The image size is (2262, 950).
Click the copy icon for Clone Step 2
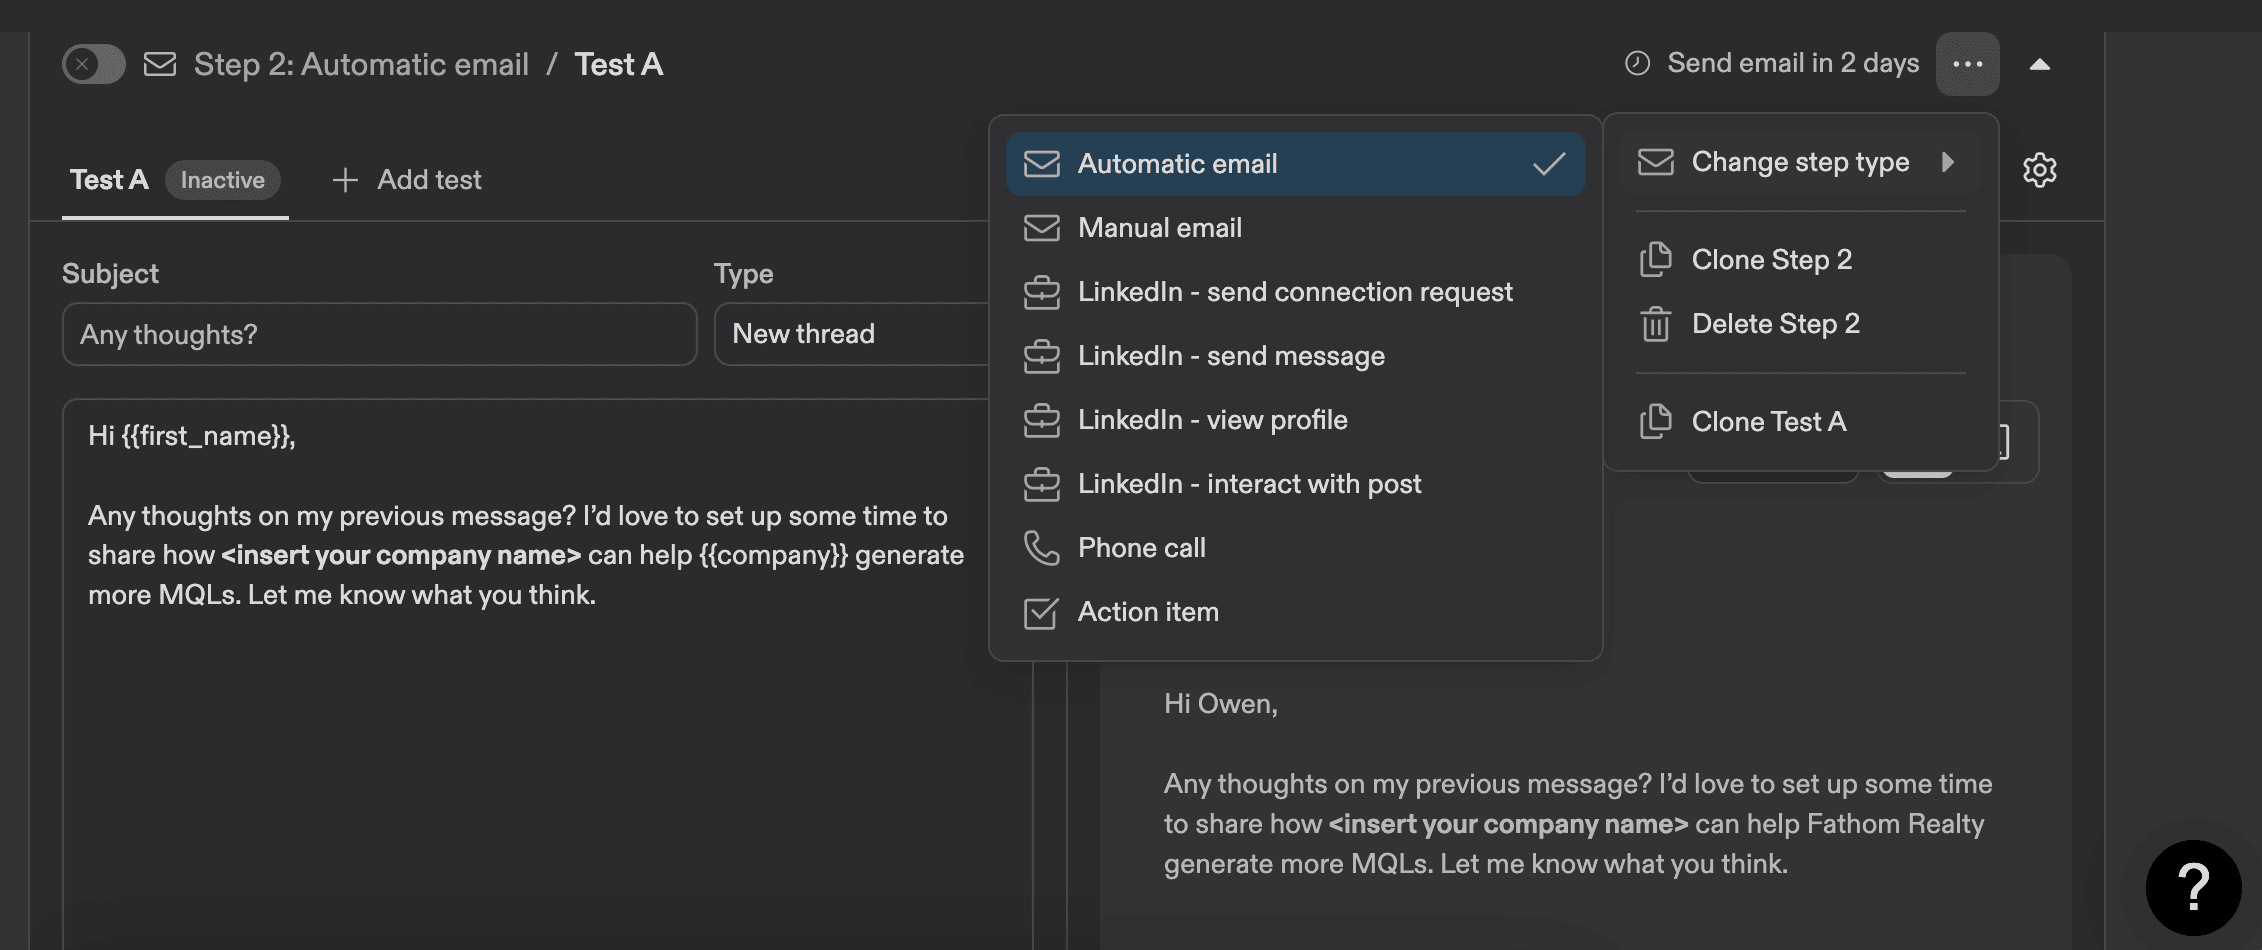(x=1655, y=260)
